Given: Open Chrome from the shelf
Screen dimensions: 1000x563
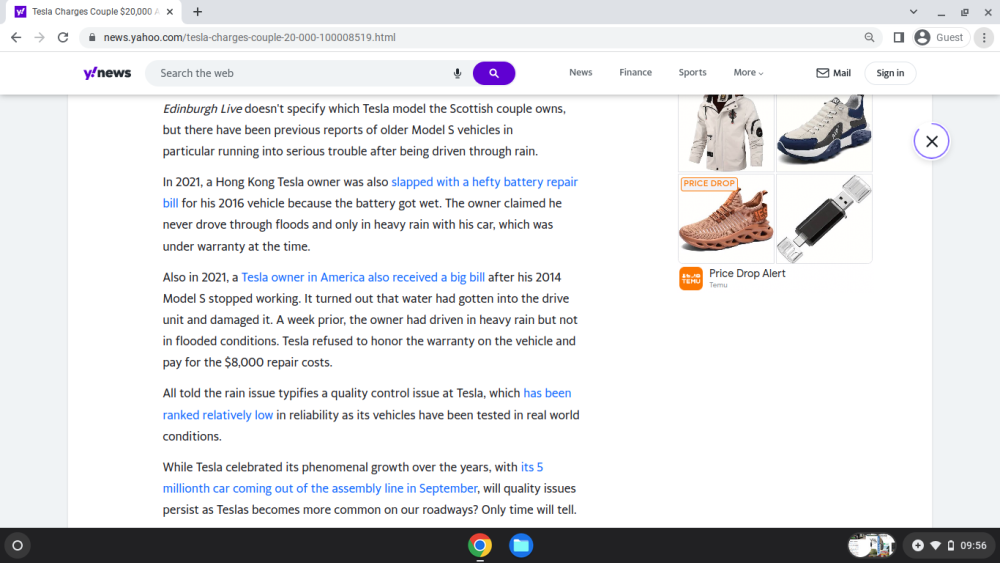Looking at the screenshot, I should (480, 546).
